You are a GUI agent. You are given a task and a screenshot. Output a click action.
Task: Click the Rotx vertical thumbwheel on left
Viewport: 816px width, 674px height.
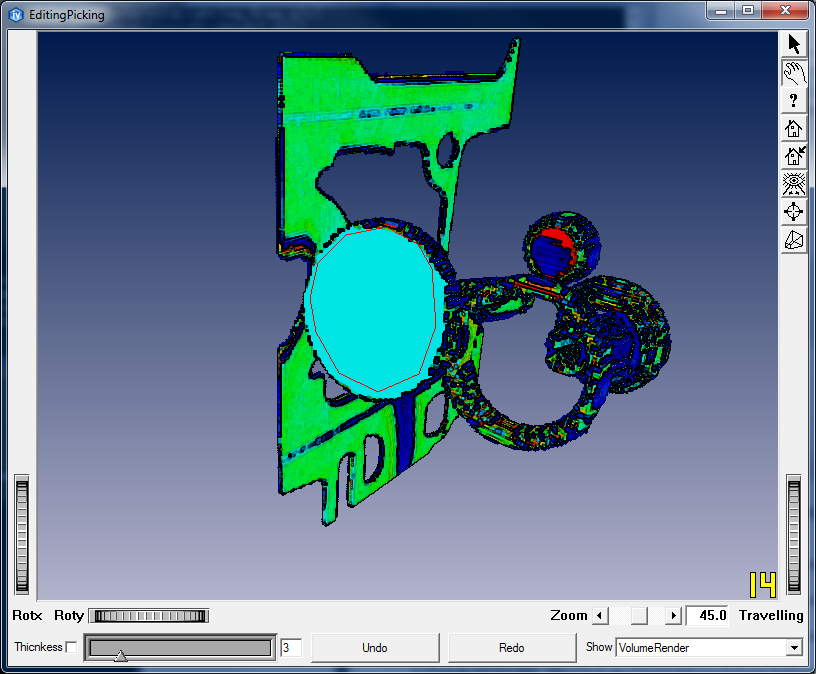pos(22,536)
